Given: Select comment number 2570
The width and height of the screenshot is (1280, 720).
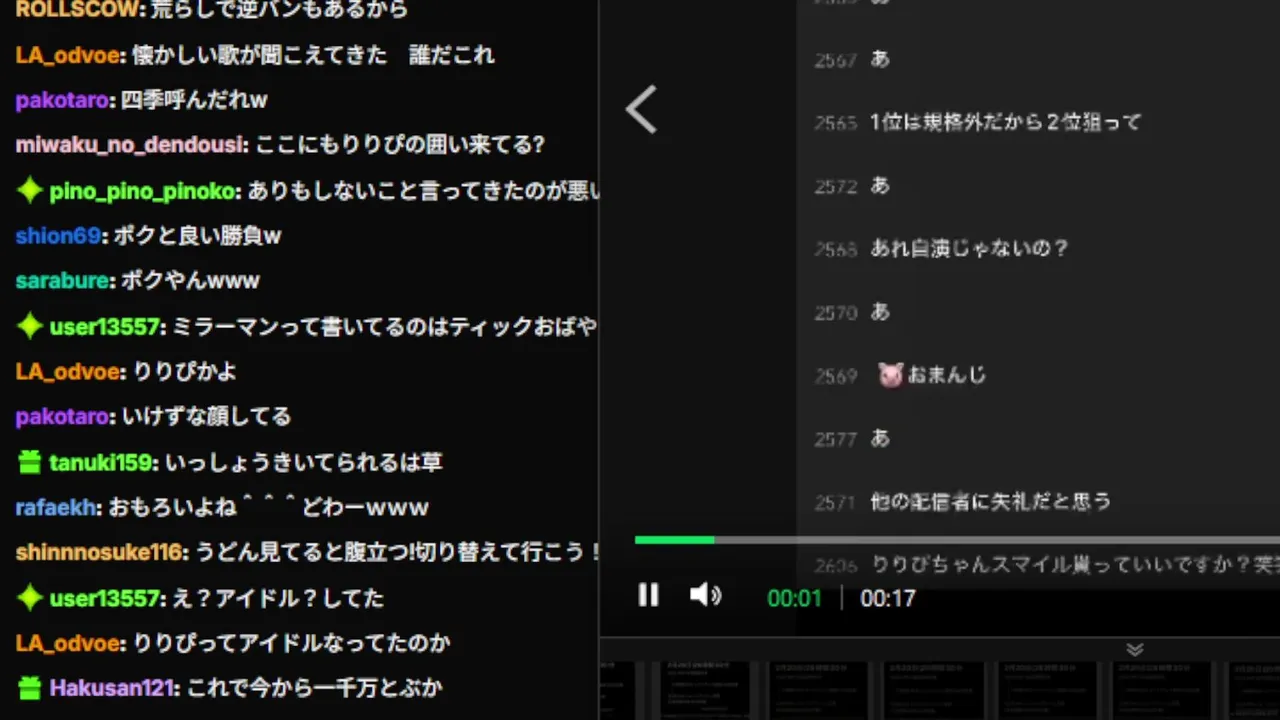Looking at the screenshot, I should click(x=836, y=313).
